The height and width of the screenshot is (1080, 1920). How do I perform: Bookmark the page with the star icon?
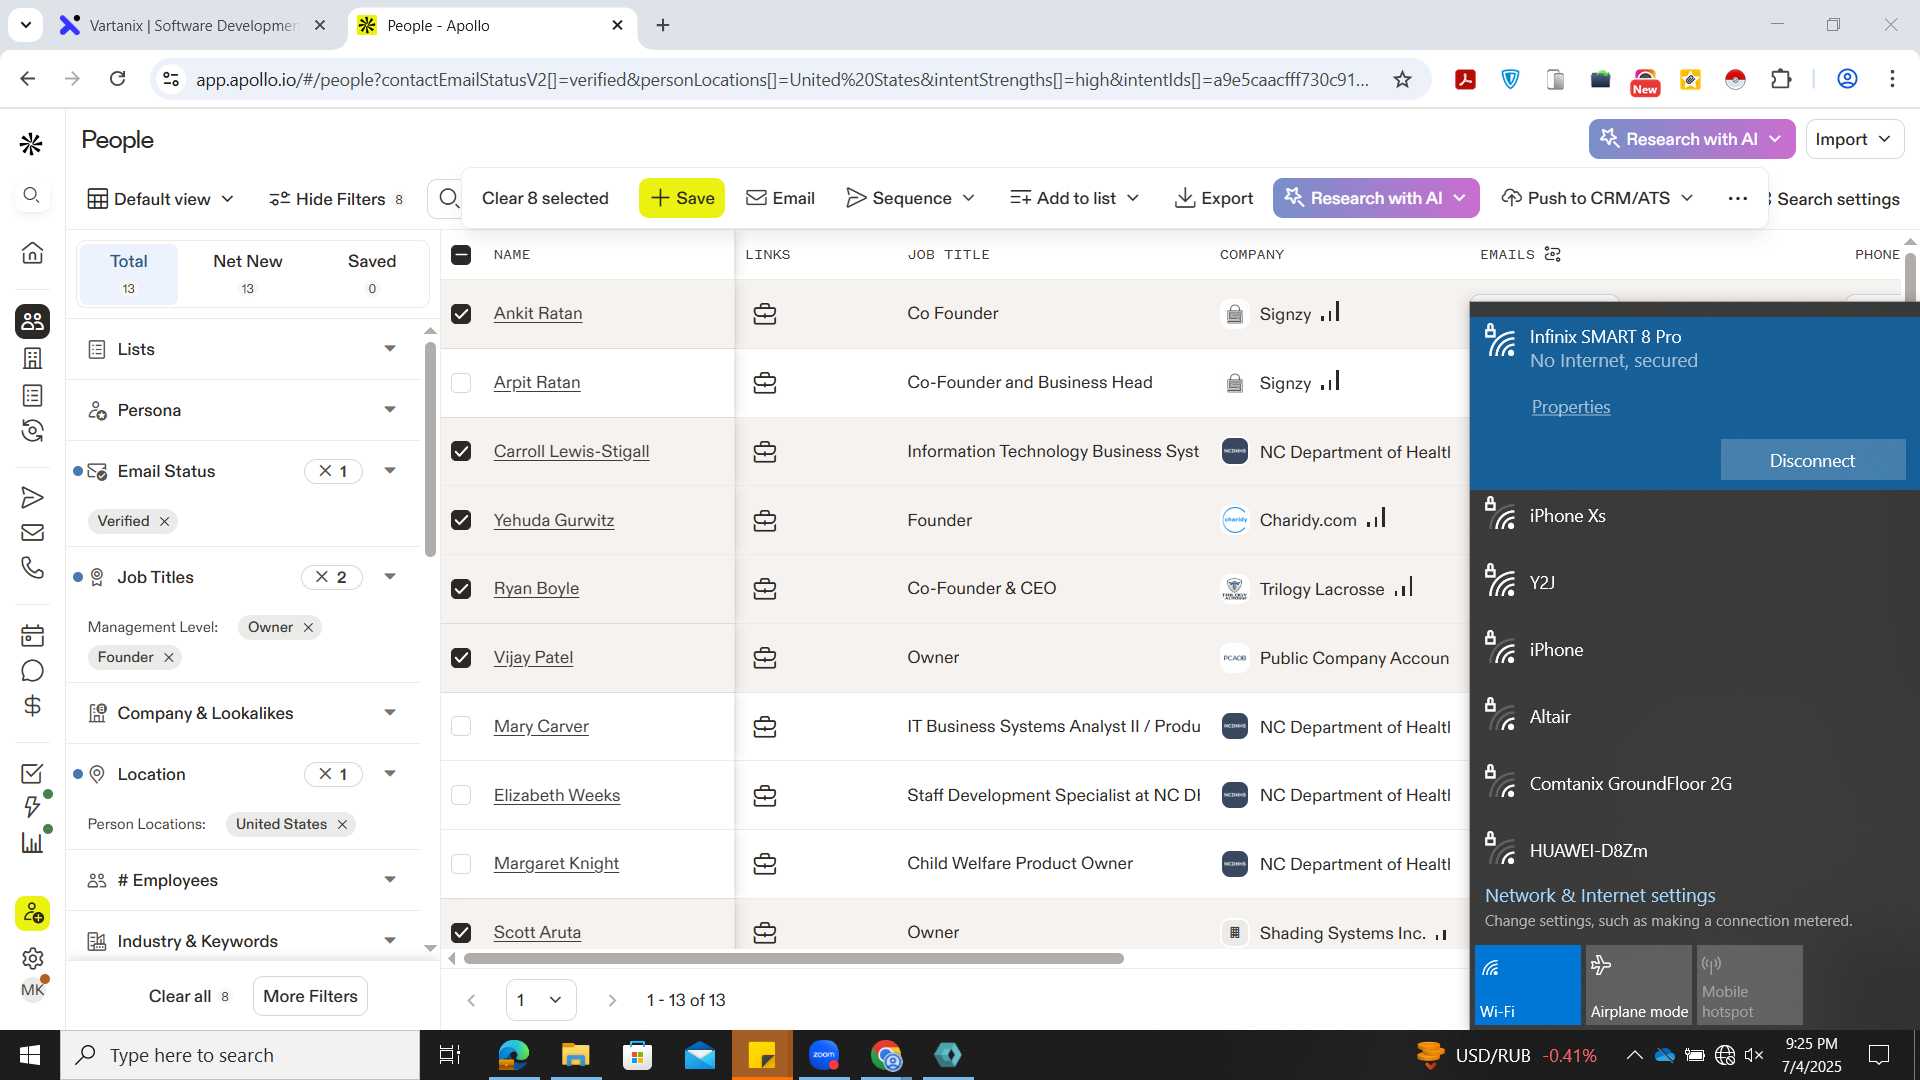1402,79
